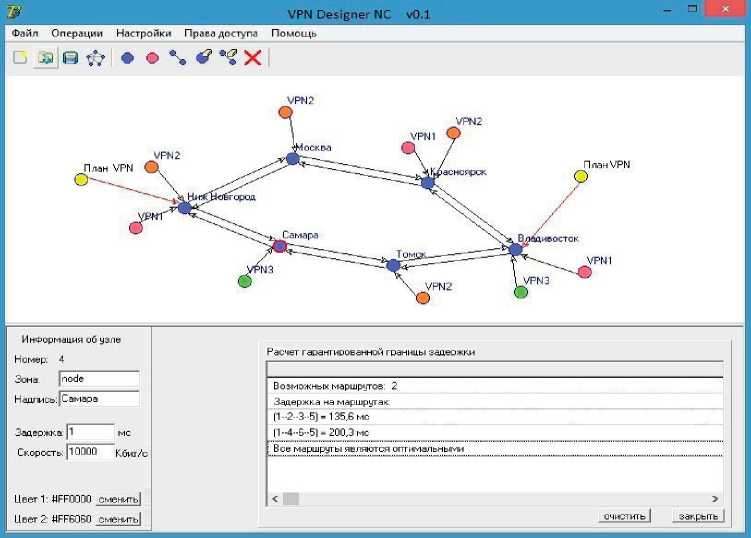Click the Скорость input field
The image size is (751, 538).
[x=90, y=452]
